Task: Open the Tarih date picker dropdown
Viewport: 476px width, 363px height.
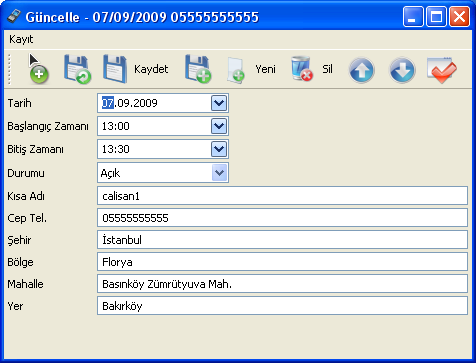Action: (219, 103)
